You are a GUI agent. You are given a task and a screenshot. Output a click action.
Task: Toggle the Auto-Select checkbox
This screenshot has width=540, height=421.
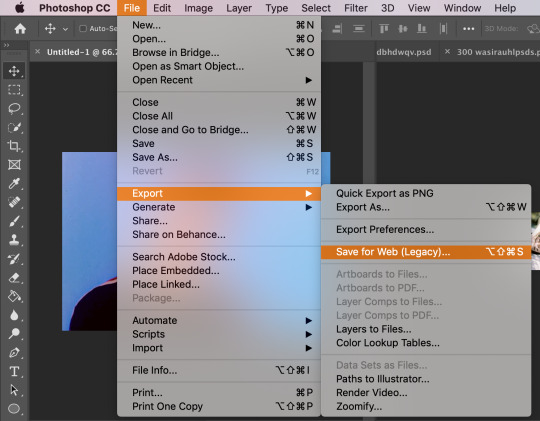83,29
